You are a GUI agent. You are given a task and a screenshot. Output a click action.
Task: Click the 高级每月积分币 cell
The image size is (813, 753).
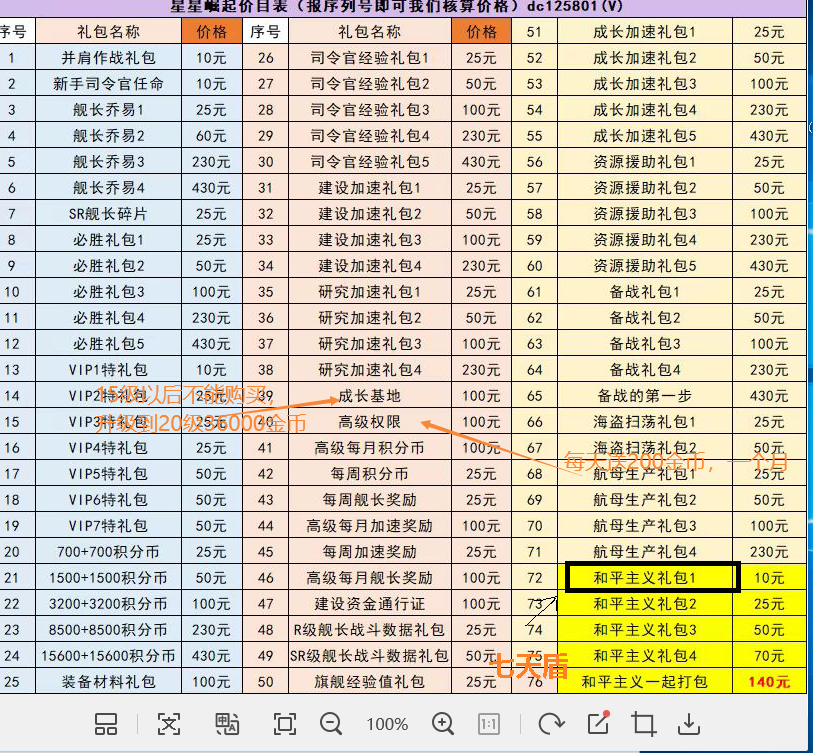370,448
